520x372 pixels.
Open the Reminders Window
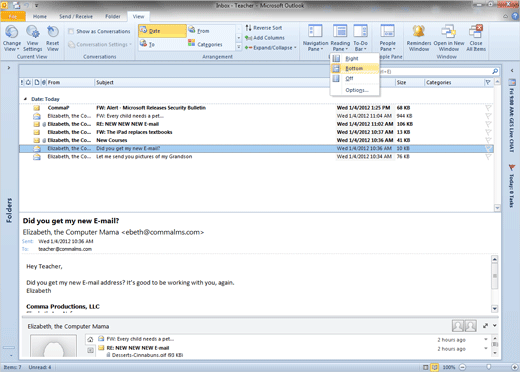pos(419,39)
